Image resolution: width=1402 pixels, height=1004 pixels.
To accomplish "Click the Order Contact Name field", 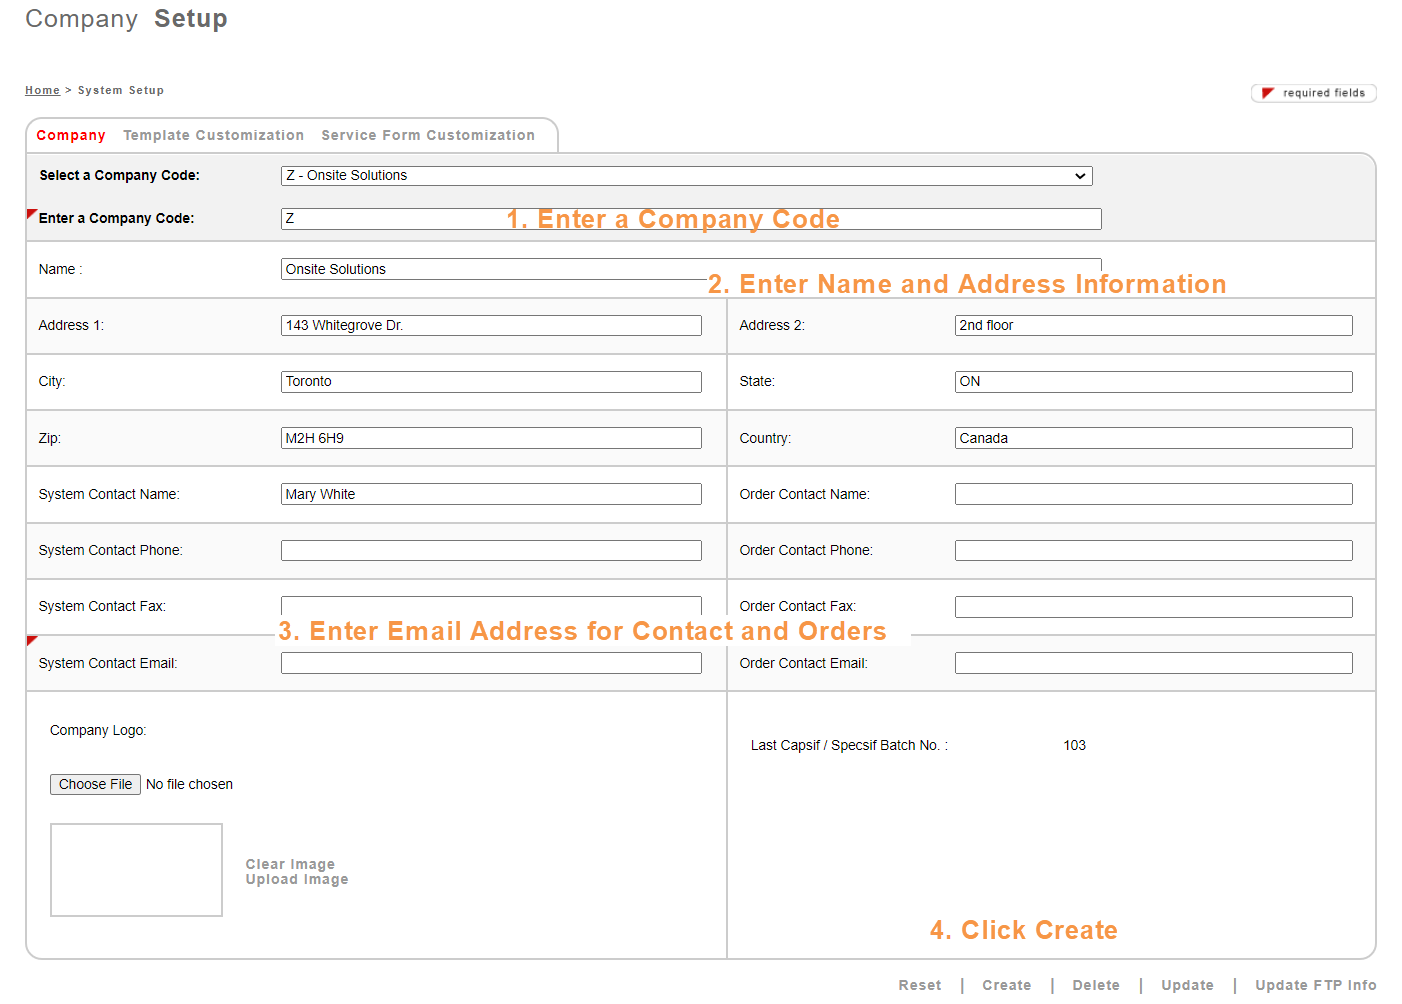I will [1153, 494].
